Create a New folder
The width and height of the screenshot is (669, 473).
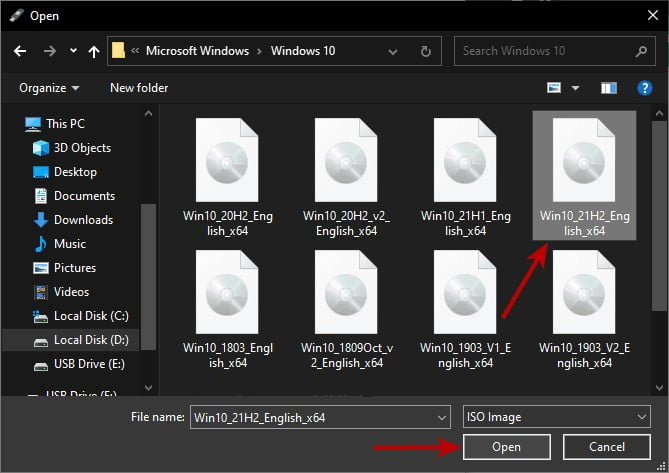(x=139, y=88)
